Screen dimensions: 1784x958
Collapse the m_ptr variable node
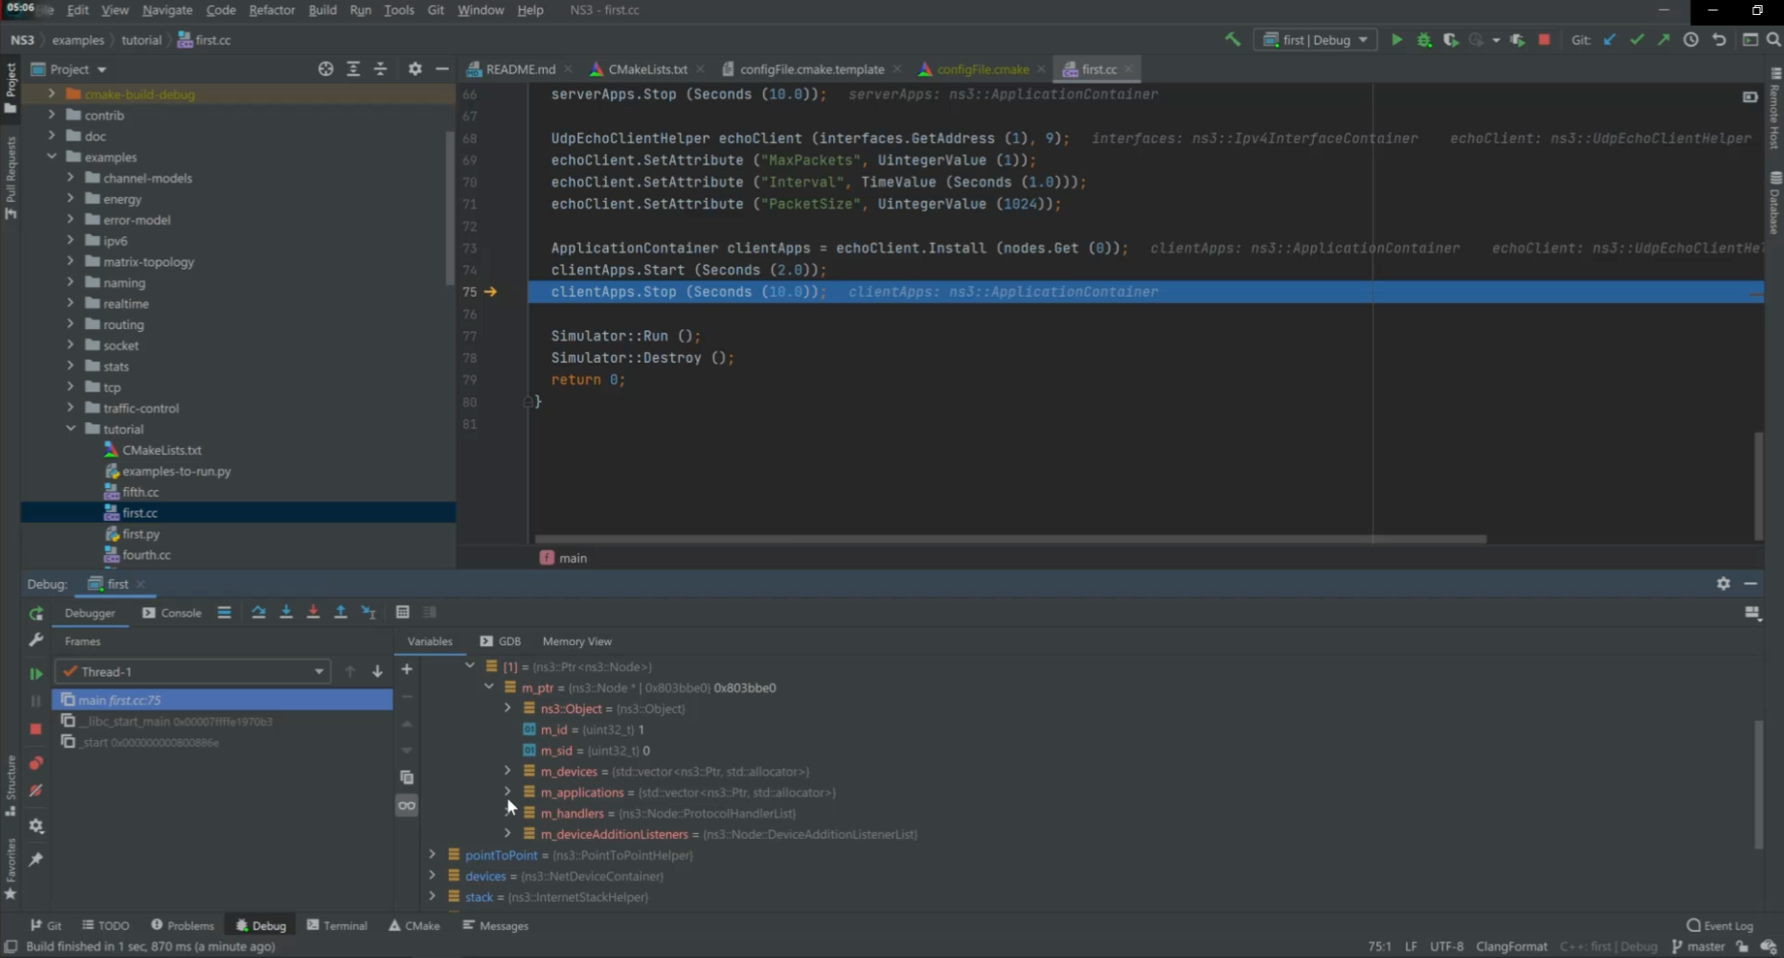(489, 687)
